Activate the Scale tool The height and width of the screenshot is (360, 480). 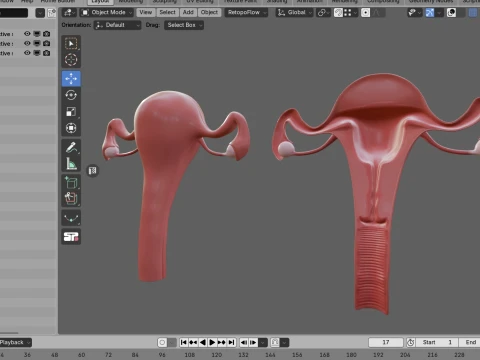point(71,112)
